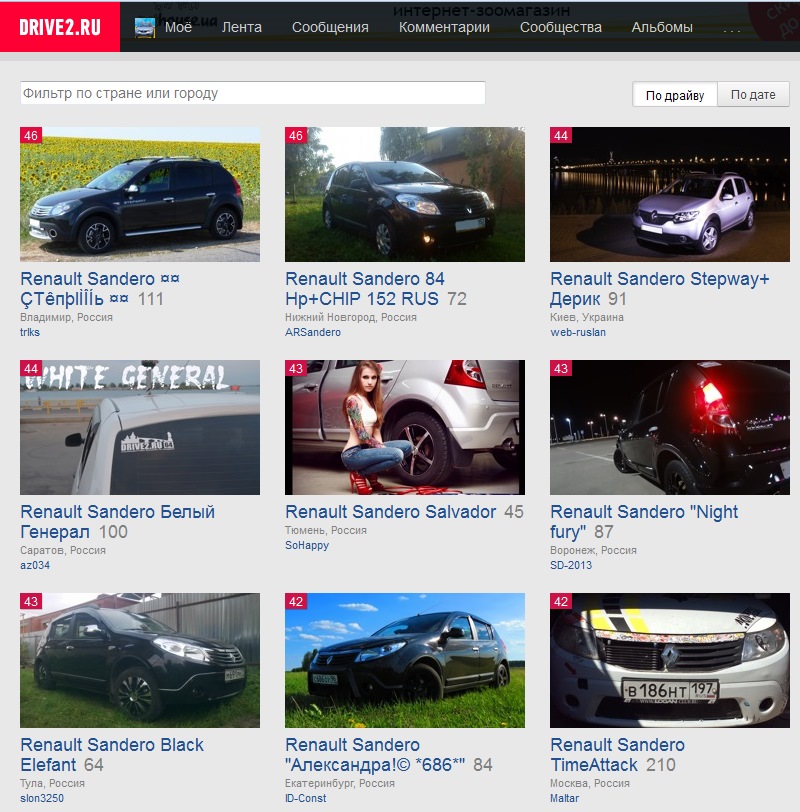Go to the Сообщества page

coord(561,27)
